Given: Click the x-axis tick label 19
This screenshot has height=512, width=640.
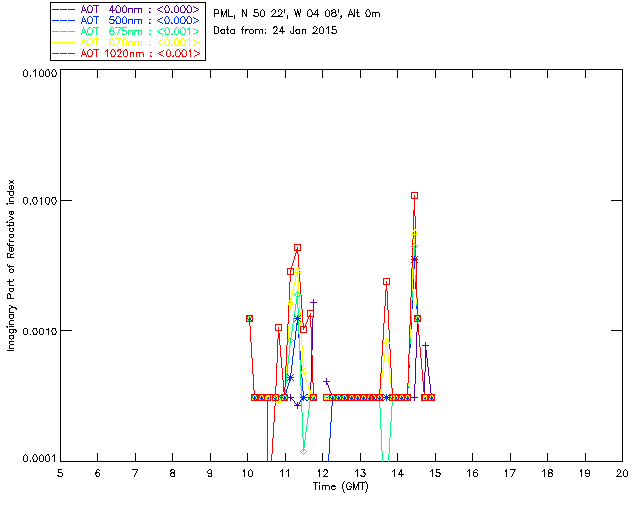Looking at the screenshot, I should pyautogui.click(x=585, y=473).
